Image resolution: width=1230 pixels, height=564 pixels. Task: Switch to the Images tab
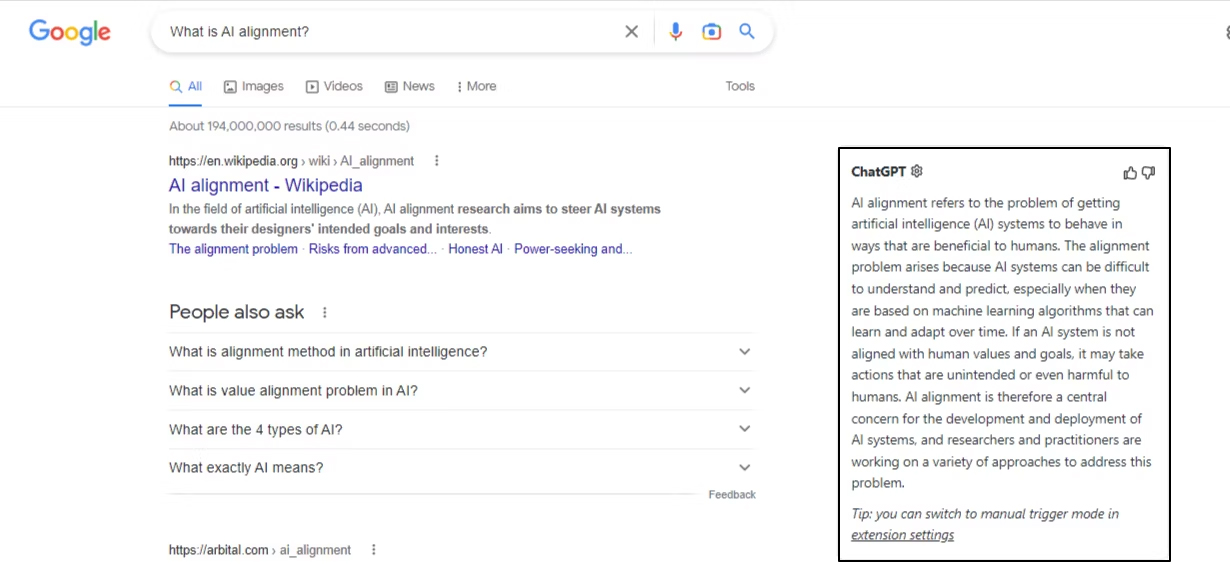254,87
